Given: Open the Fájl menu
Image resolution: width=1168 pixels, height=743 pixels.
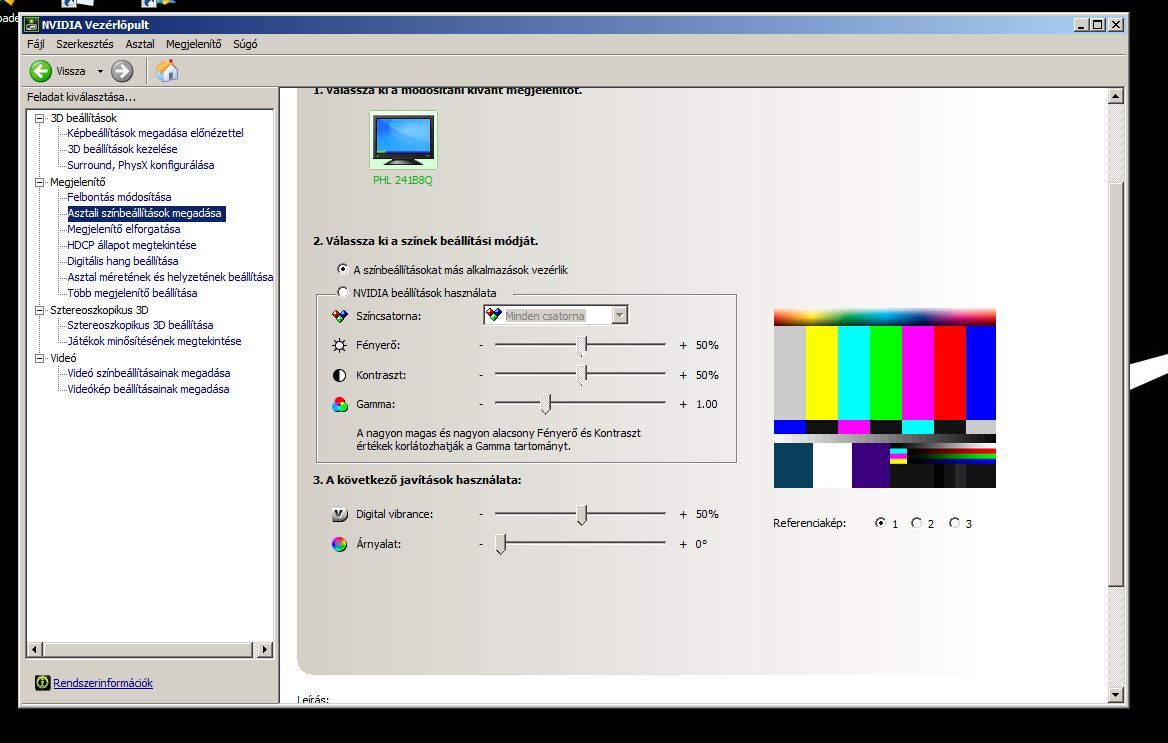Looking at the screenshot, I should [x=36, y=44].
